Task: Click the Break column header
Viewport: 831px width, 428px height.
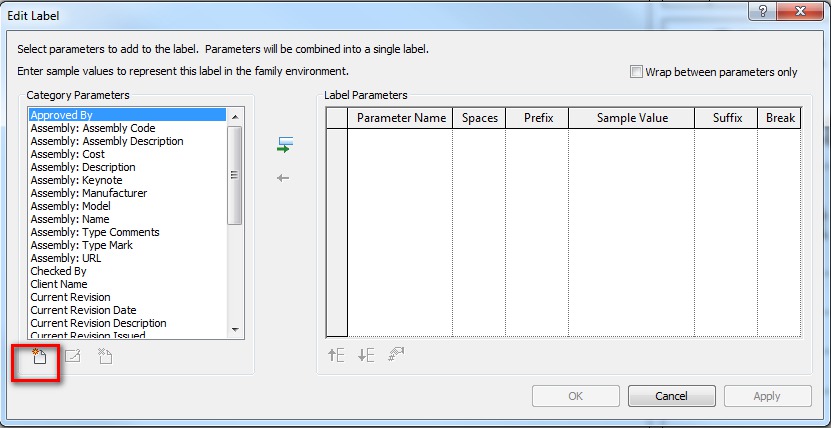Action: coord(780,118)
